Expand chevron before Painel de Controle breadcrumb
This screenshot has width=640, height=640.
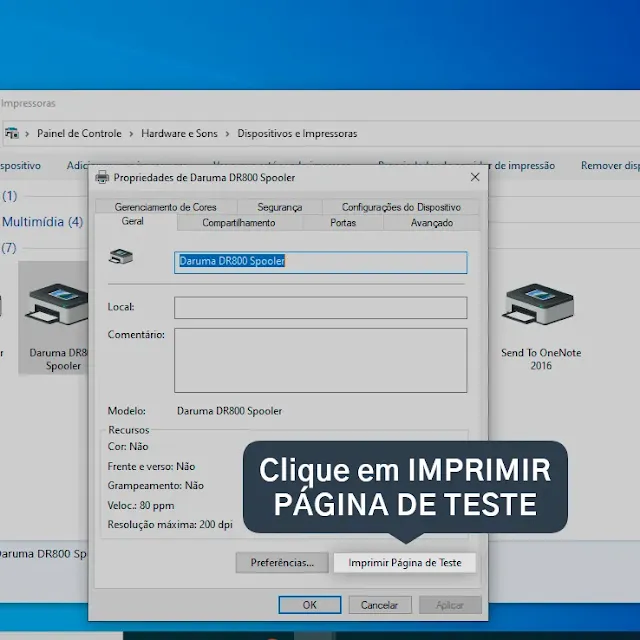(27, 134)
